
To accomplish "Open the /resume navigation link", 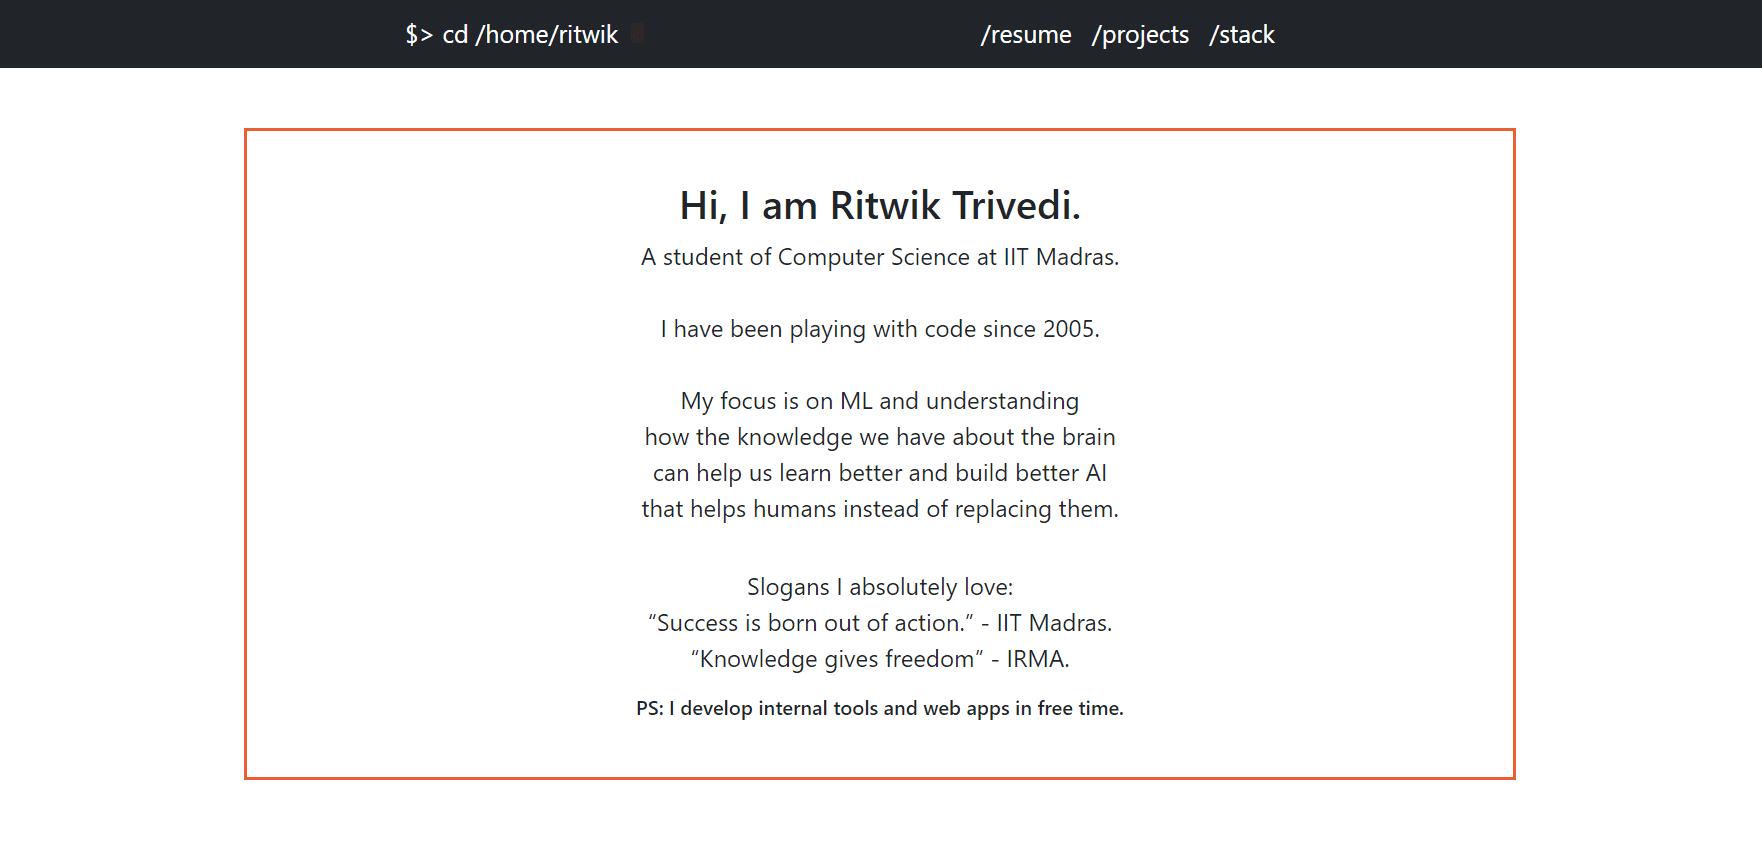I will [1026, 35].
